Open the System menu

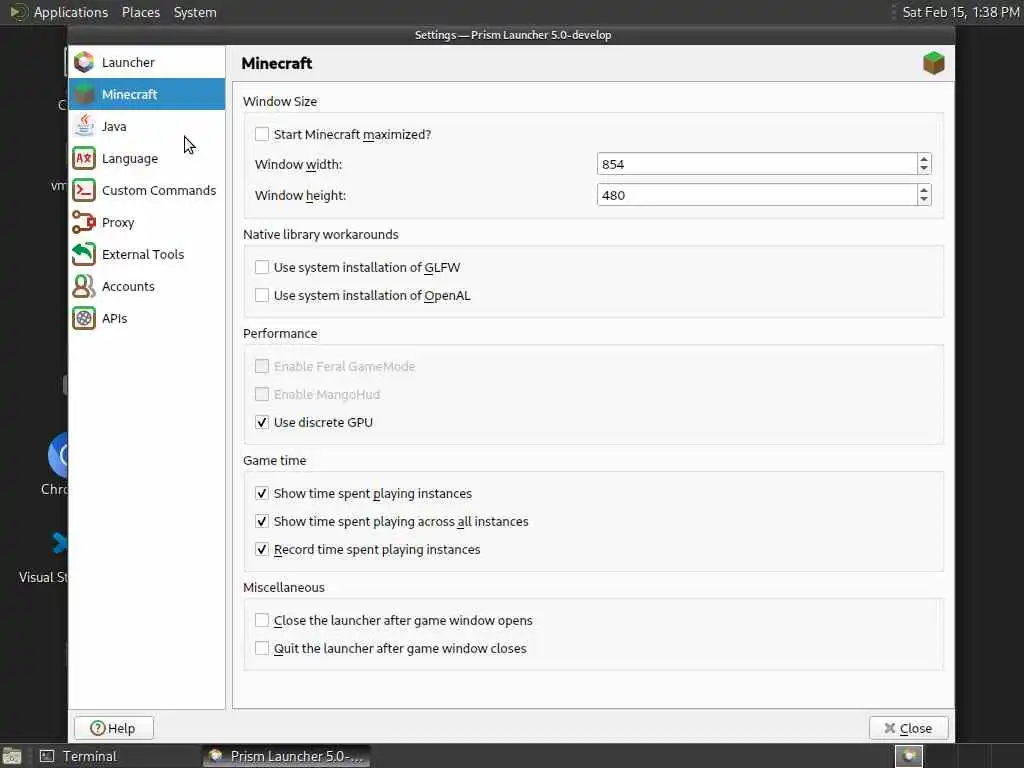pyautogui.click(x=195, y=12)
